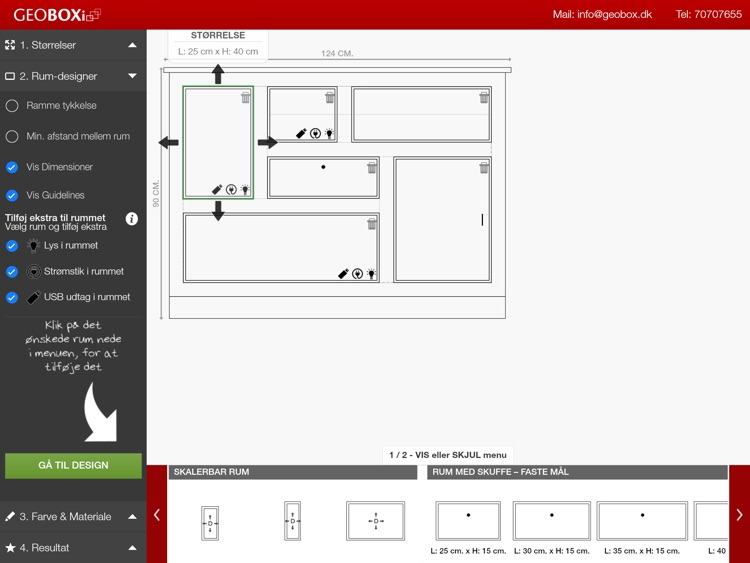This screenshot has height=563, width=750.
Task: Click the left resize arrow of selected room
Action: coord(168,142)
